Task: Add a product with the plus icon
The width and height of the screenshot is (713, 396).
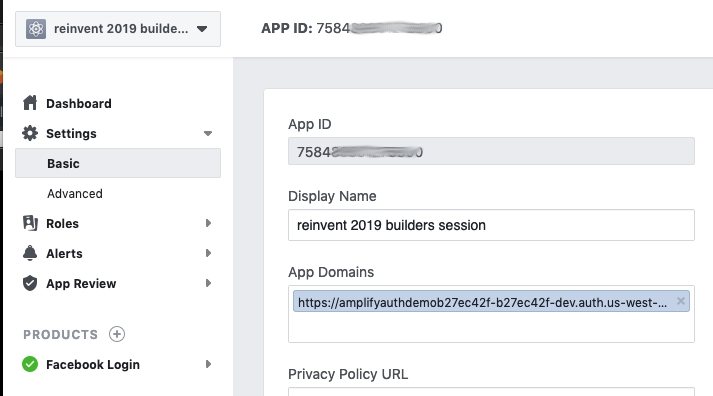Action: 117,334
